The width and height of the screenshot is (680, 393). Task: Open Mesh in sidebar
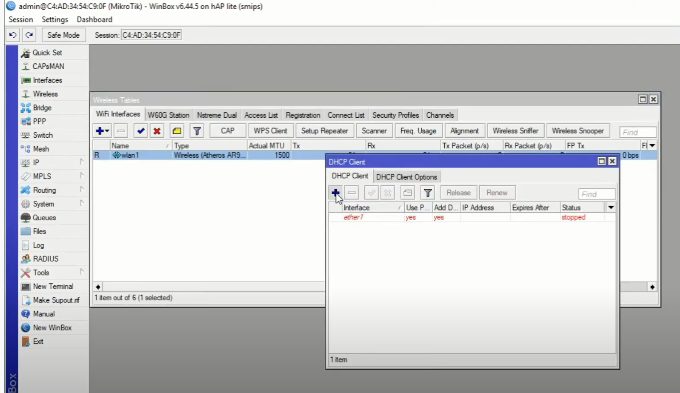(x=41, y=149)
